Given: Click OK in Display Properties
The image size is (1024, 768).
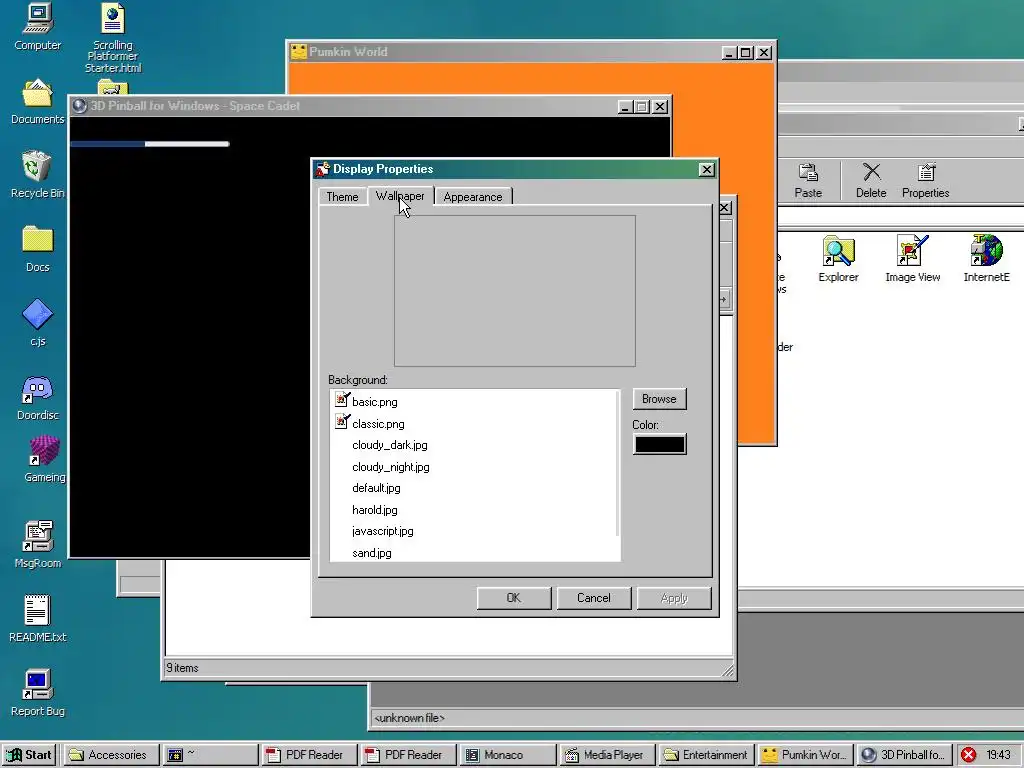Looking at the screenshot, I should pyautogui.click(x=514, y=598).
